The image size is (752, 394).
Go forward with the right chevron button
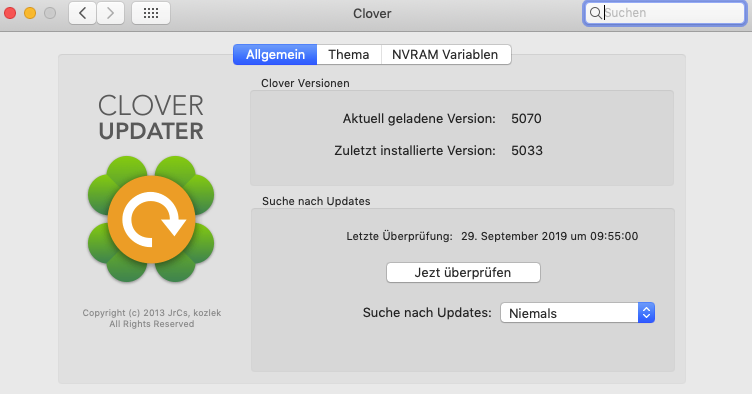point(111,13)
